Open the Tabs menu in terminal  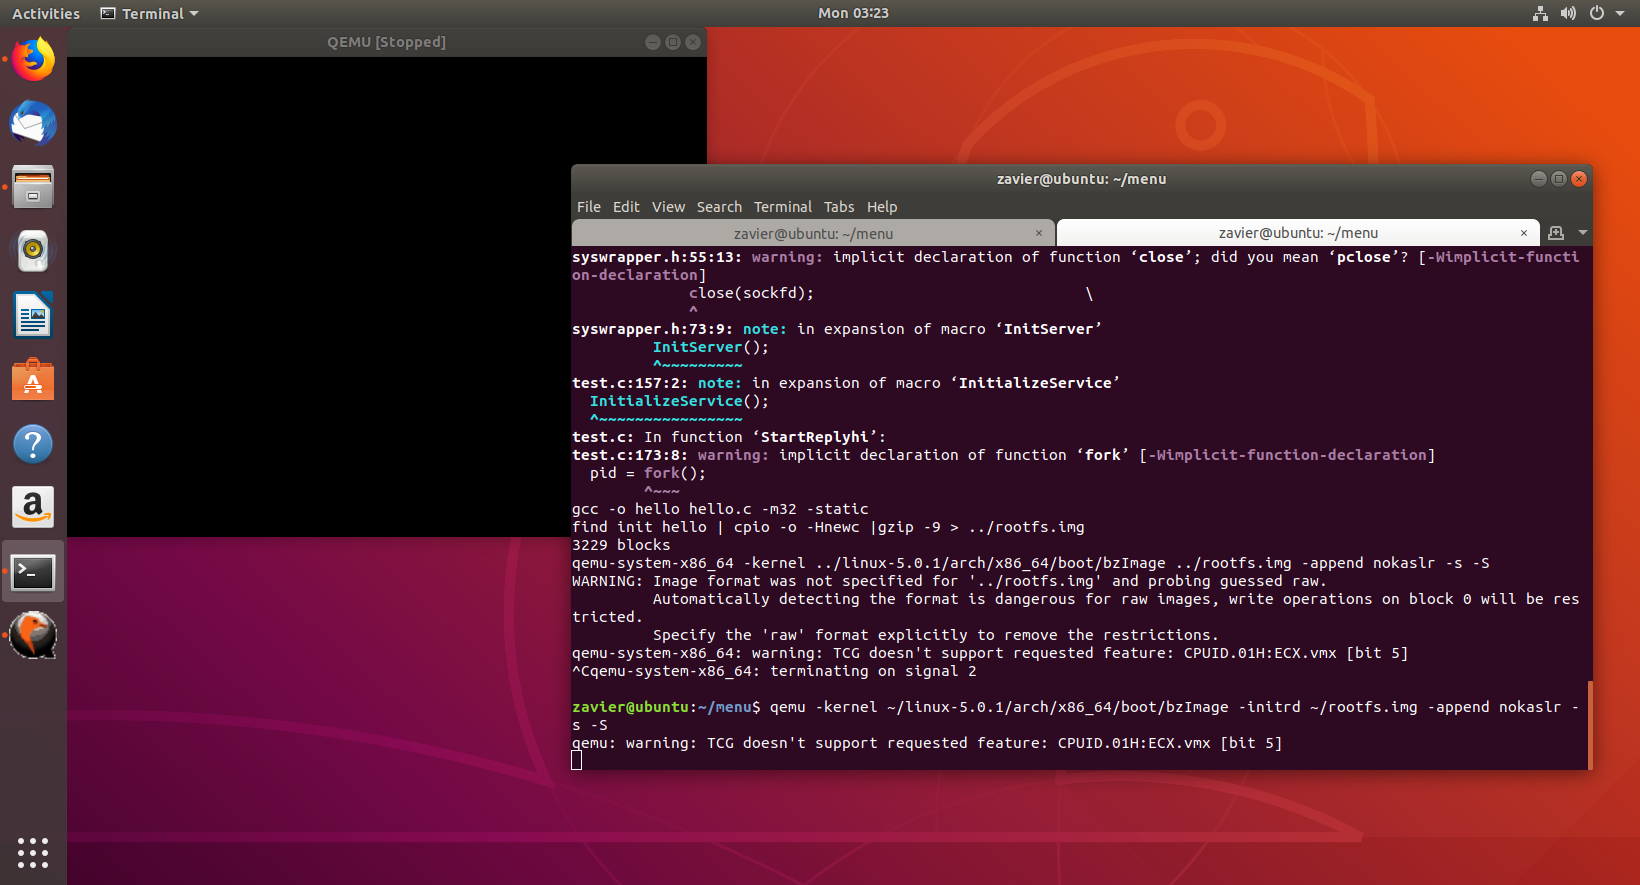pos(838,207)
